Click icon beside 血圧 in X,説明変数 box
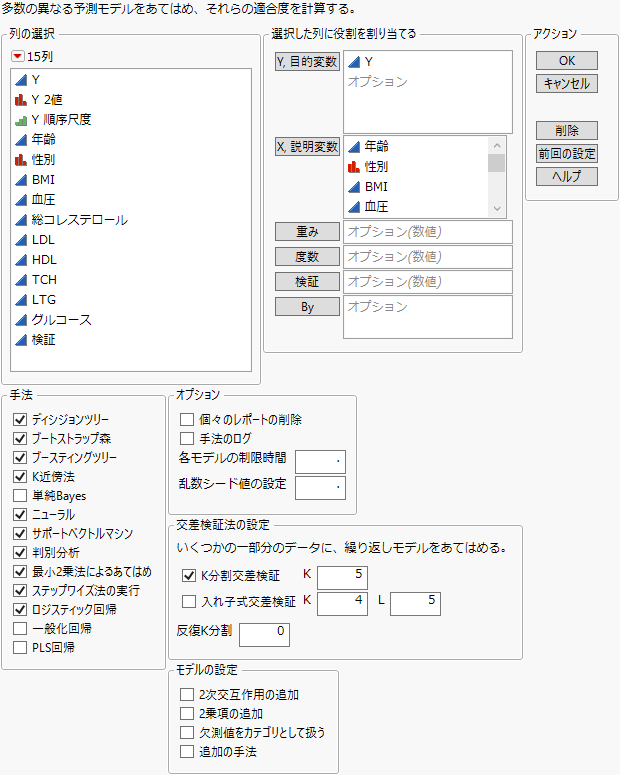620x775 pixels. (x=354, y=207)
